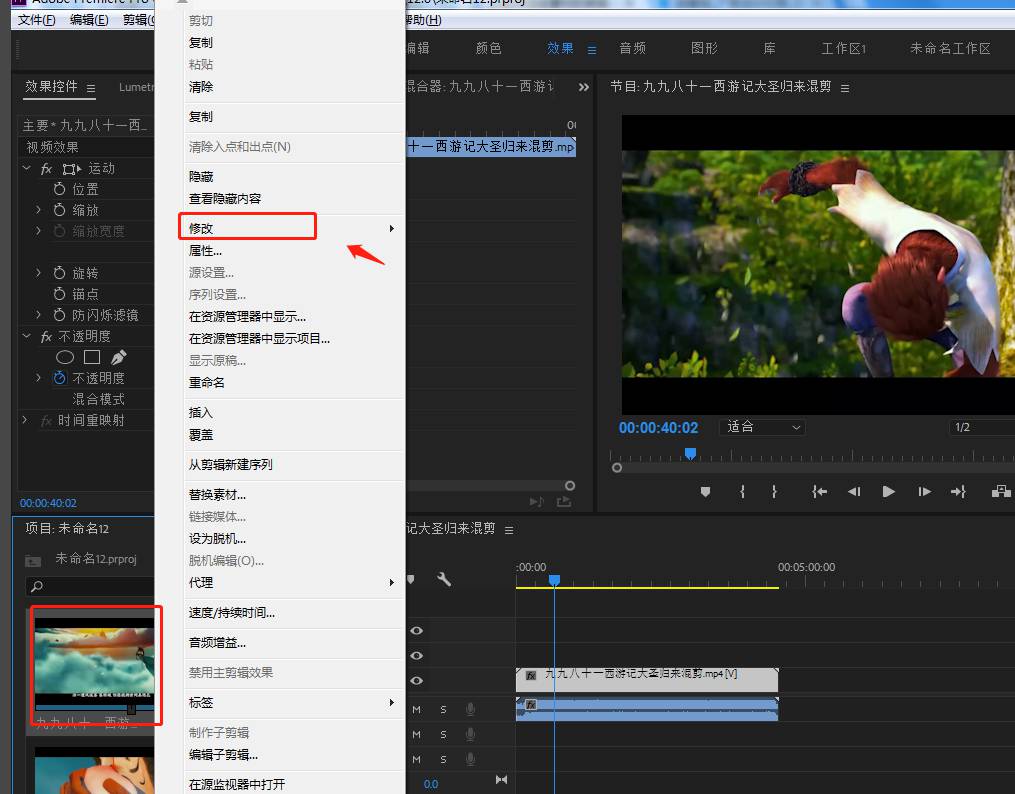Create an ellipse mask under 不透明度
The image size is (1015, 794).
pos(64,357)
